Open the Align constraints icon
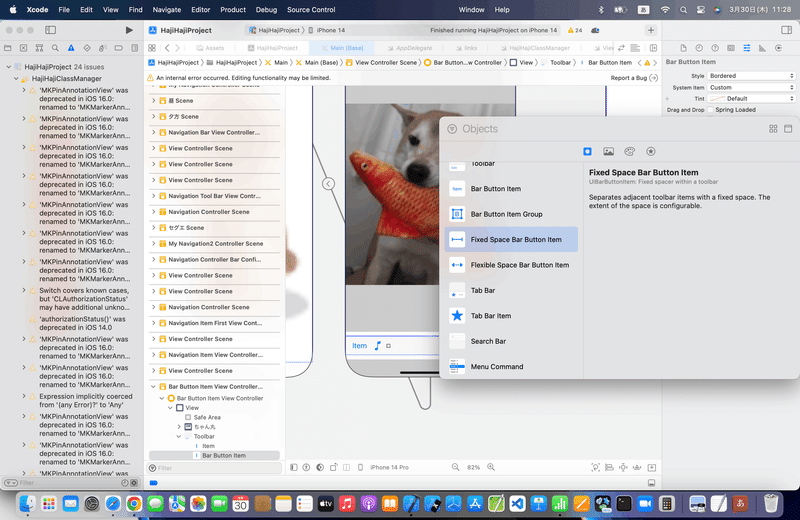This screenshot has height=520, width=800. (609, 467)
